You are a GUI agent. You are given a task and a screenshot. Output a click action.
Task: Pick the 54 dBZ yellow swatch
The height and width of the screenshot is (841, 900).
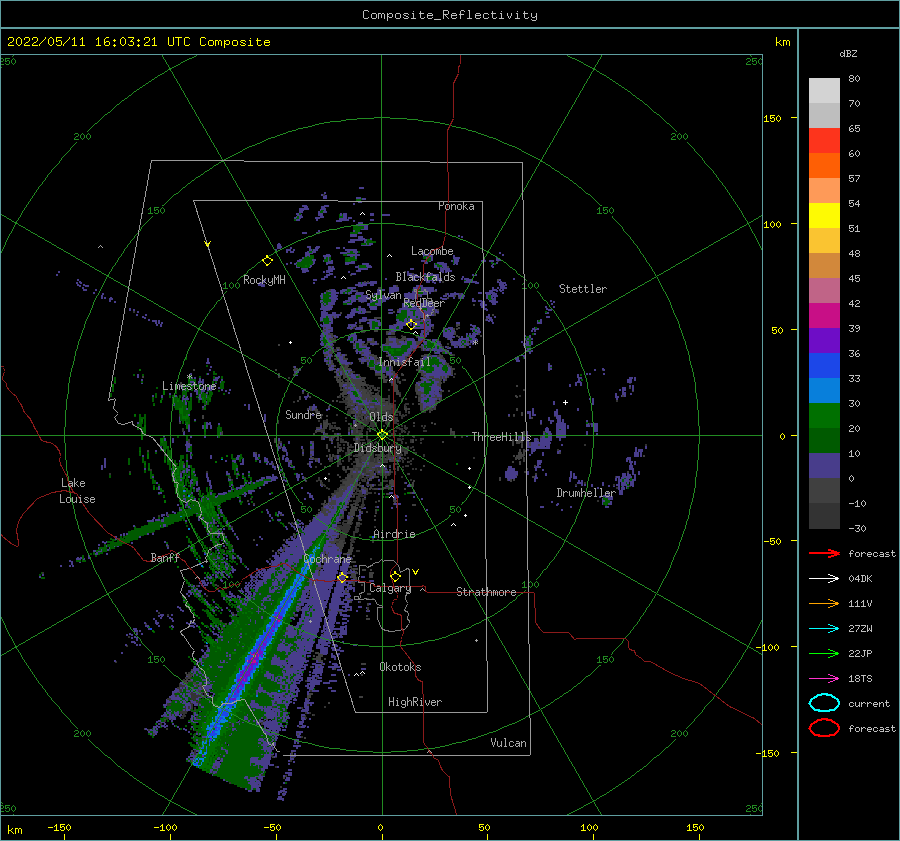click(824, 215)
